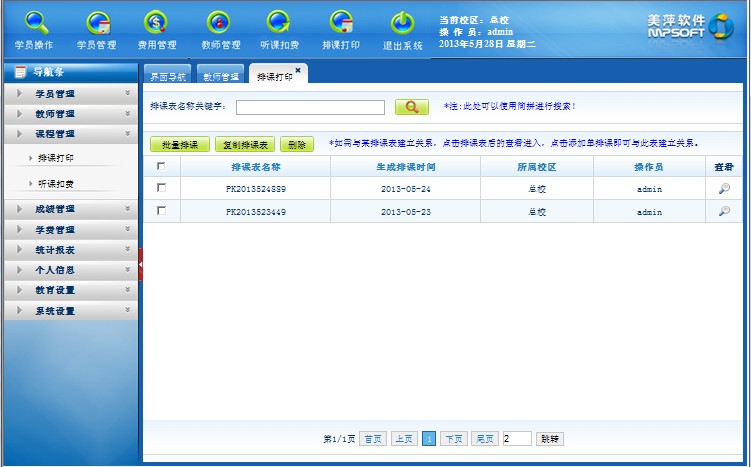Toggle the select-all checkbox in table header
This screenshot has height=467, width=751.
(161, 167)
